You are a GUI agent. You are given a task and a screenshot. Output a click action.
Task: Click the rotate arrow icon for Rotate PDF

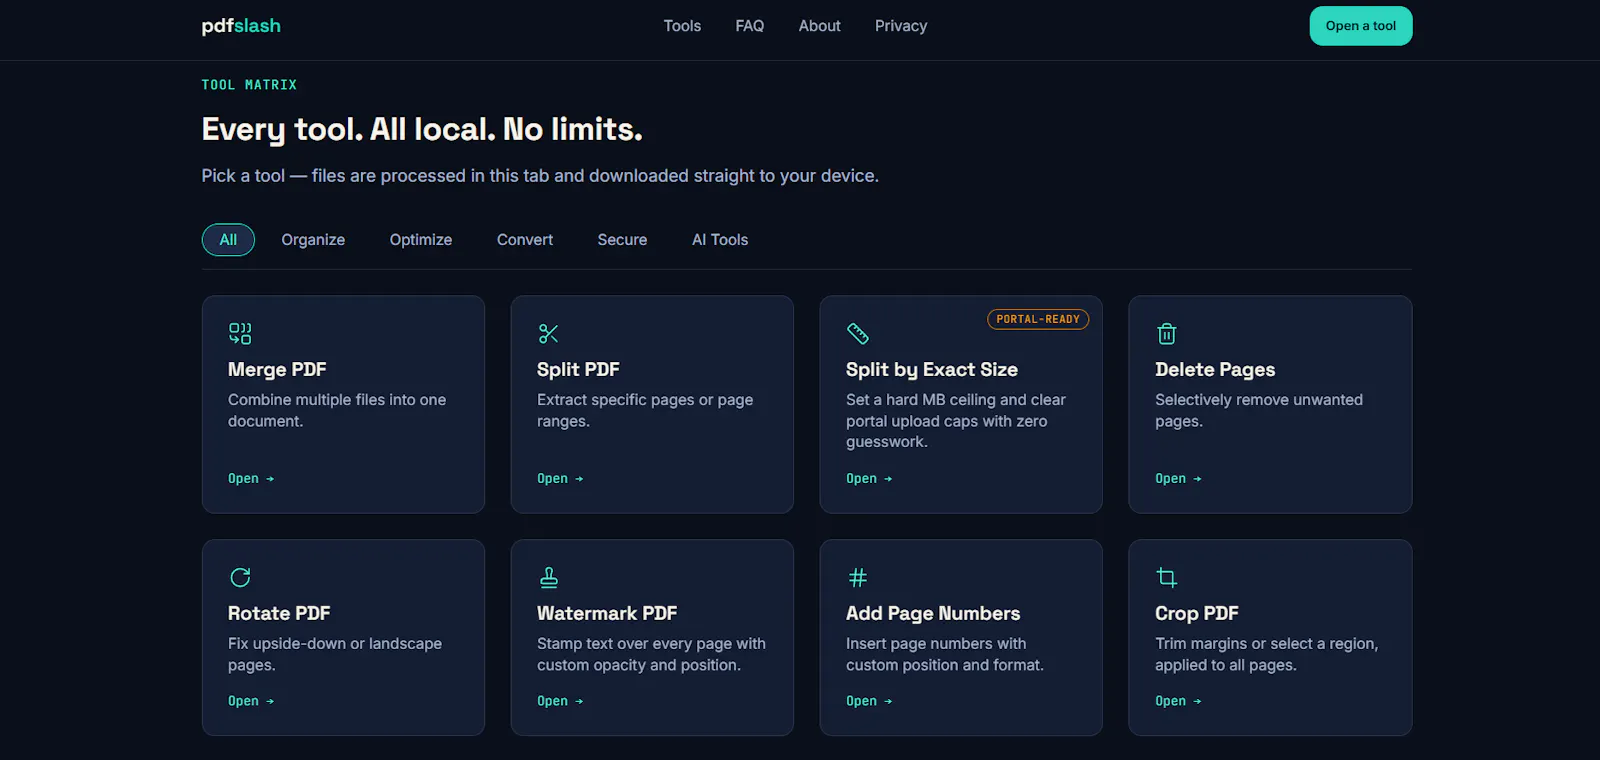(240, 577)
